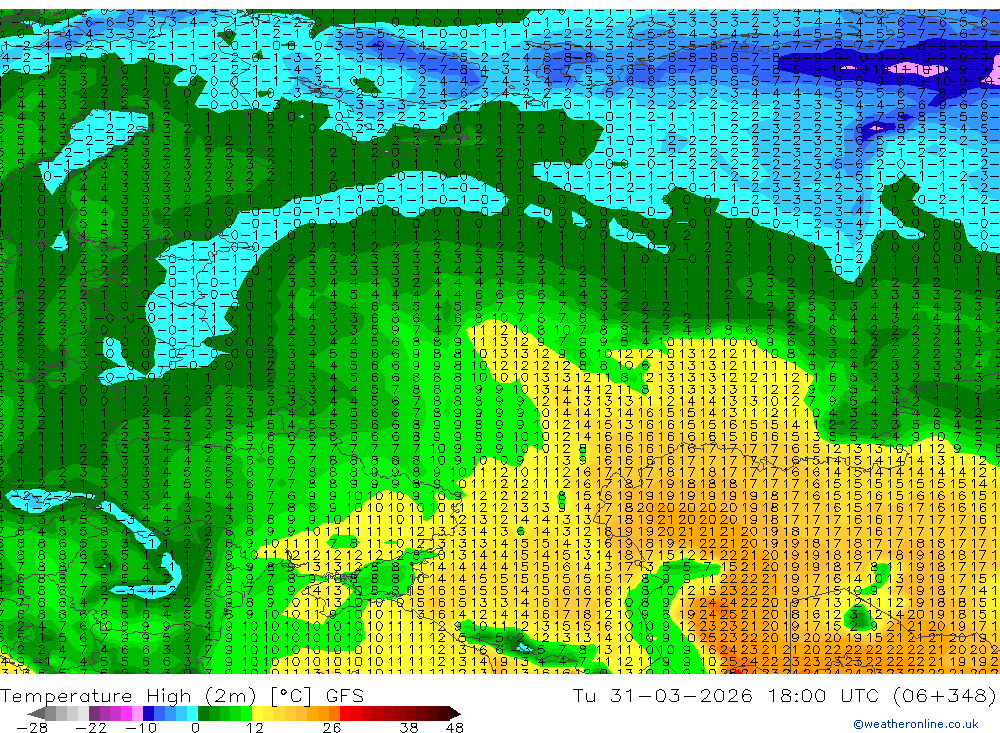This screenshot has height=733, width=1000.
Task: Click the 'Tu 31-03-2026 18:00 UTC (06+348)' timestamp
Action: tap(785, 695)
